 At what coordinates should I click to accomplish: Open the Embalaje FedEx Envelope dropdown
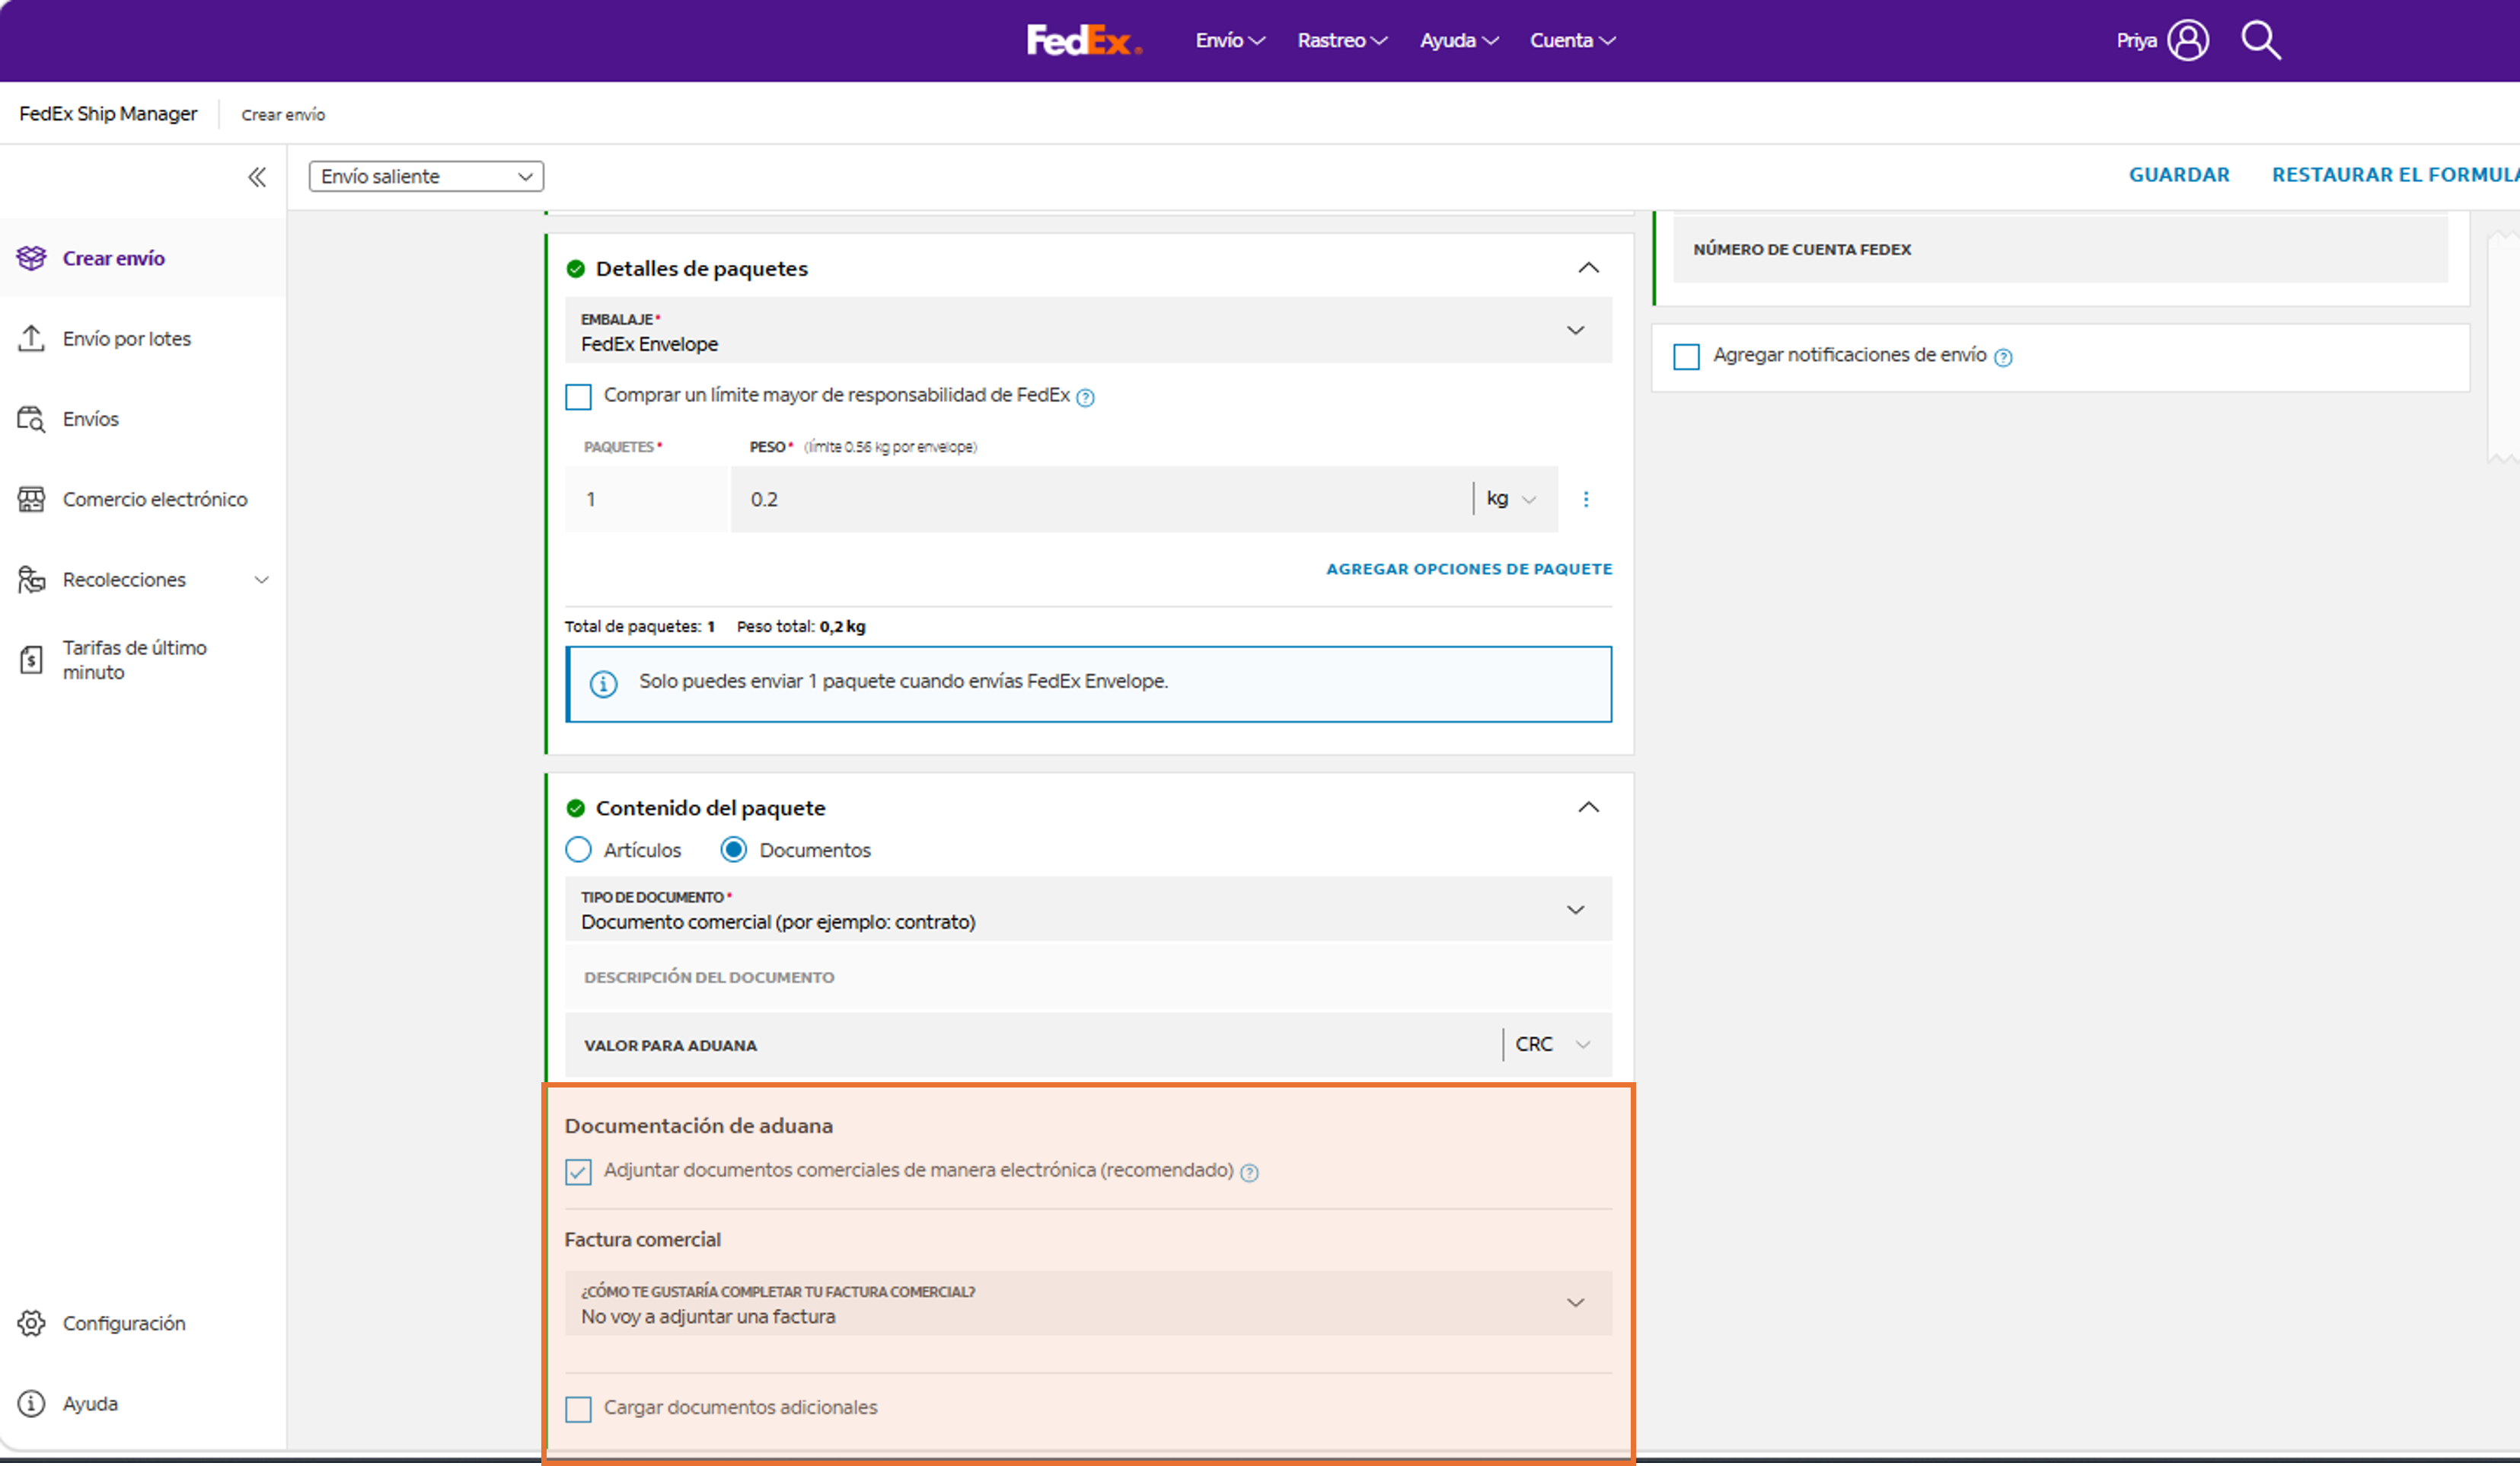click(x=1088, y=331)
